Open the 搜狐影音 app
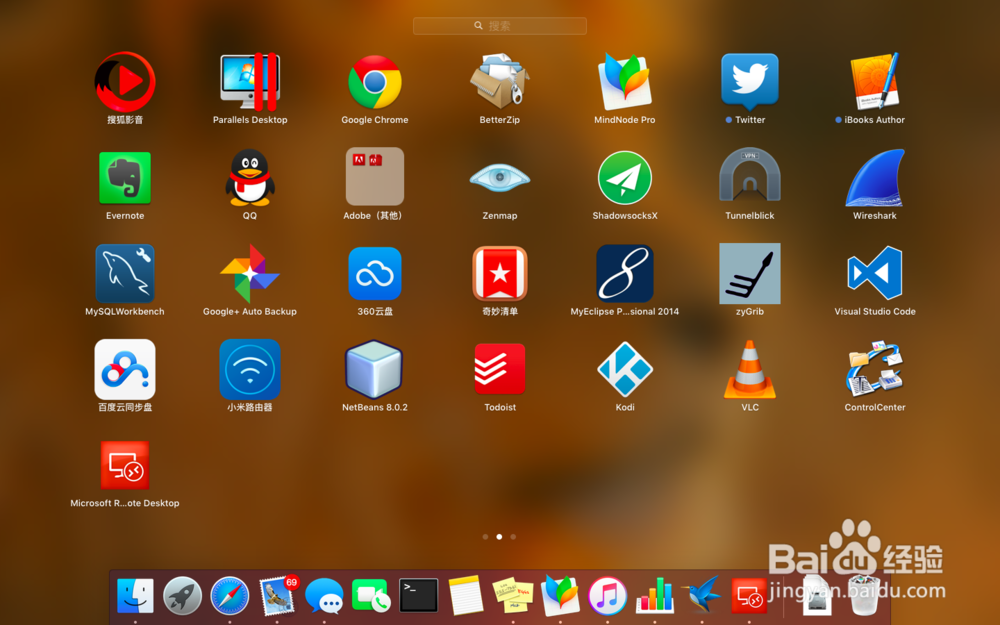This screenshot has width=1000, height=625. (125, 82)
